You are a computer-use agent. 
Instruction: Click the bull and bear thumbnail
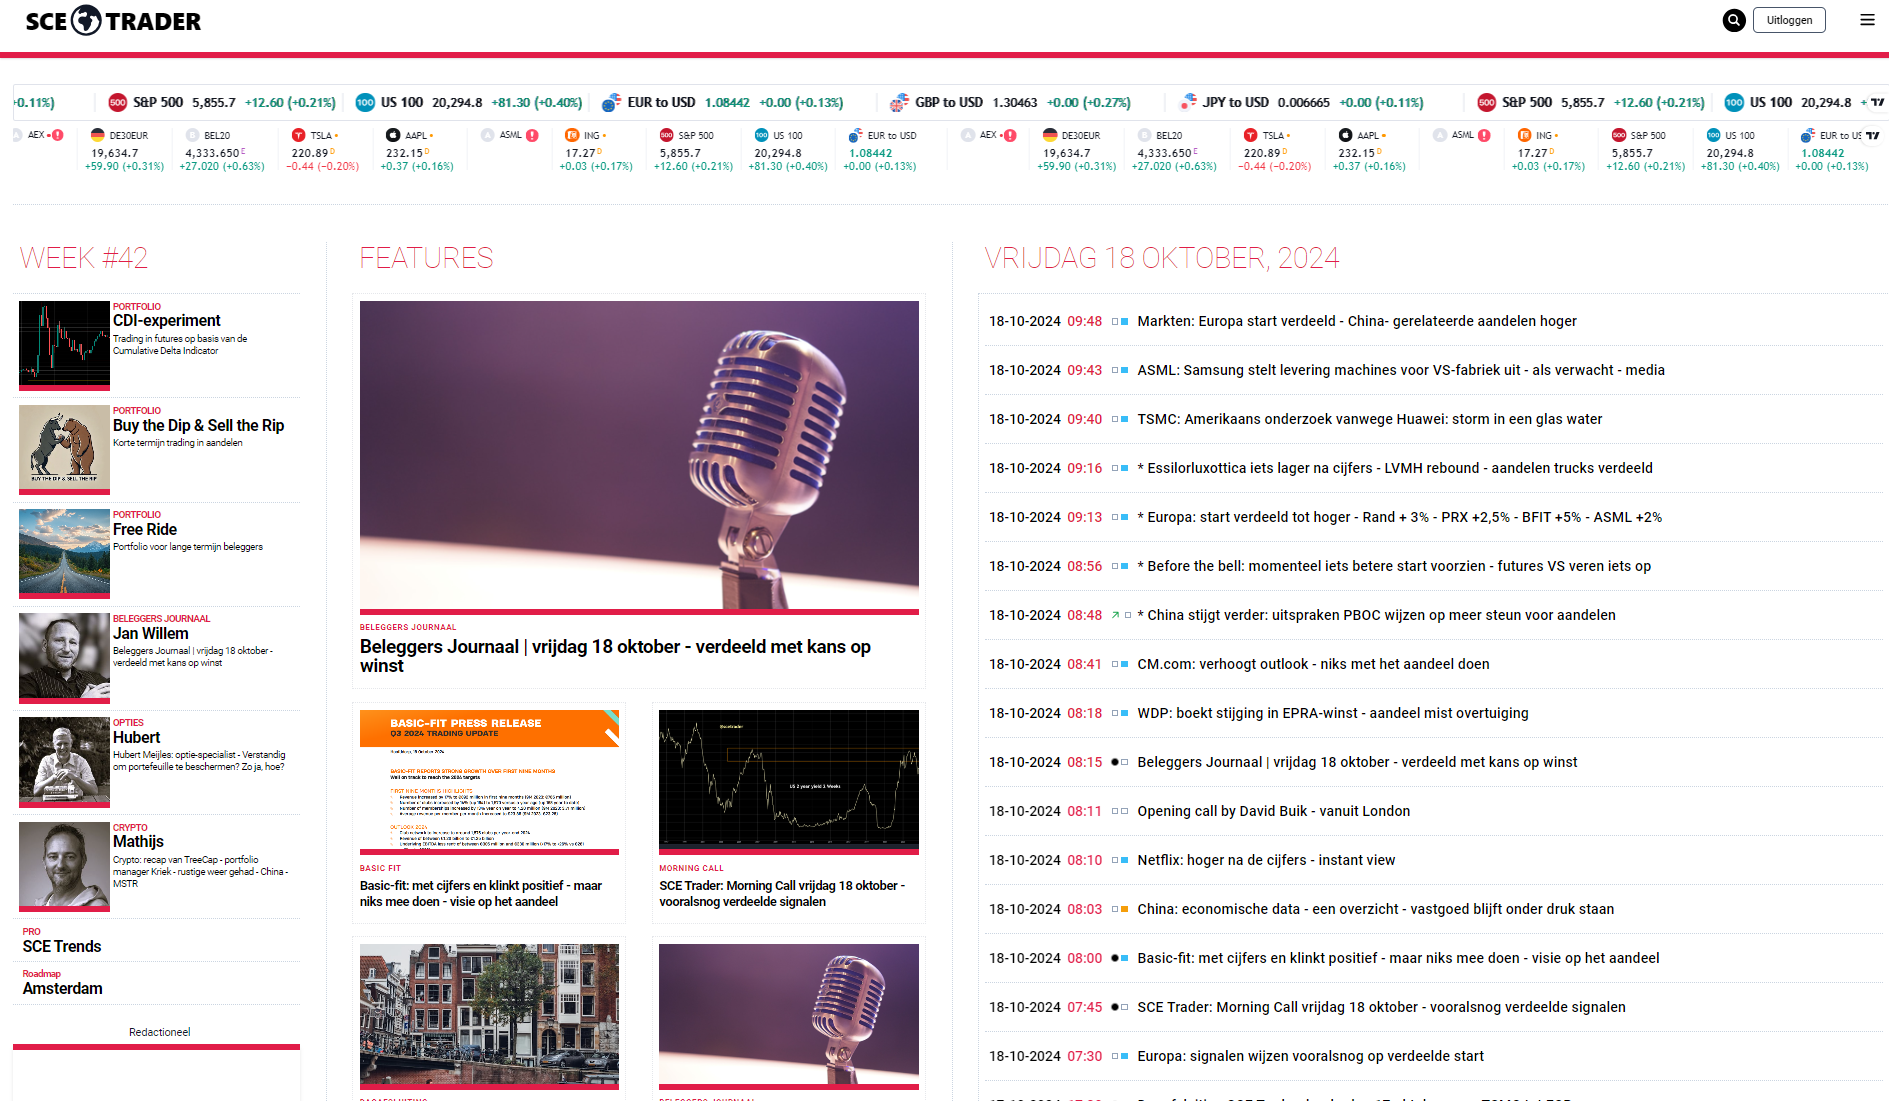[64, 448]
